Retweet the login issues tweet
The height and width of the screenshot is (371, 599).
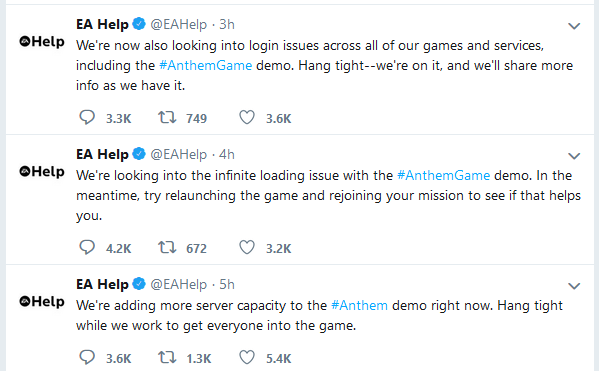[167, 117]
